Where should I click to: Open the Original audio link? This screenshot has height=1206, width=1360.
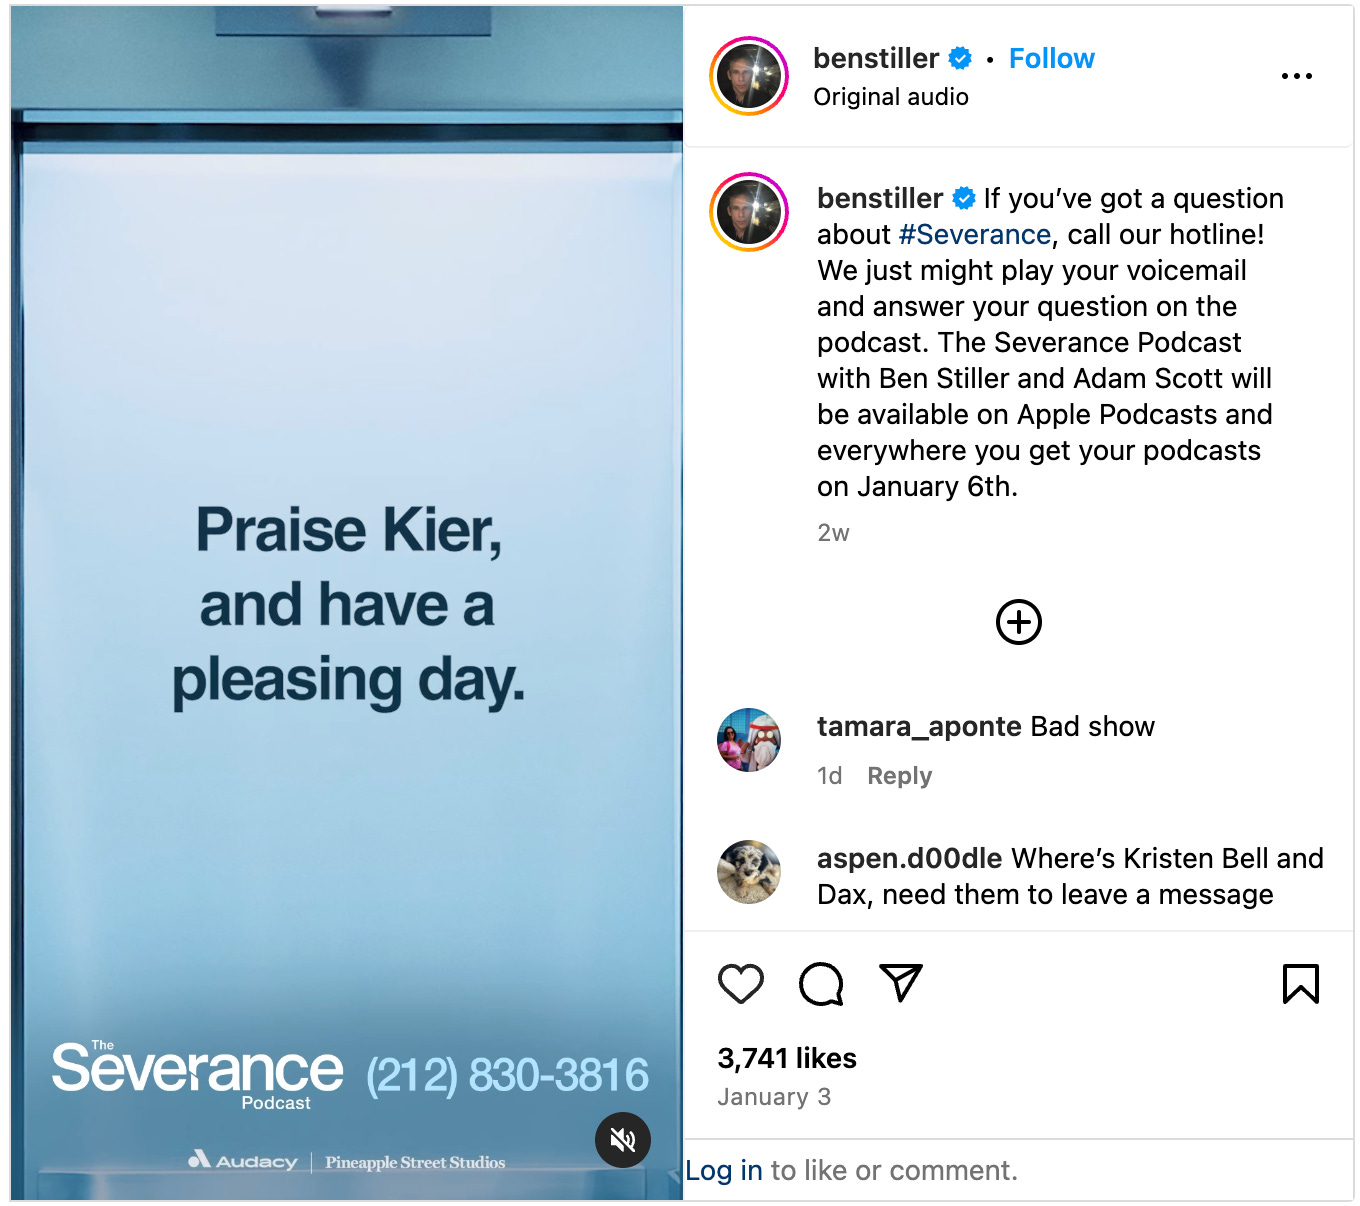point(891,97)
